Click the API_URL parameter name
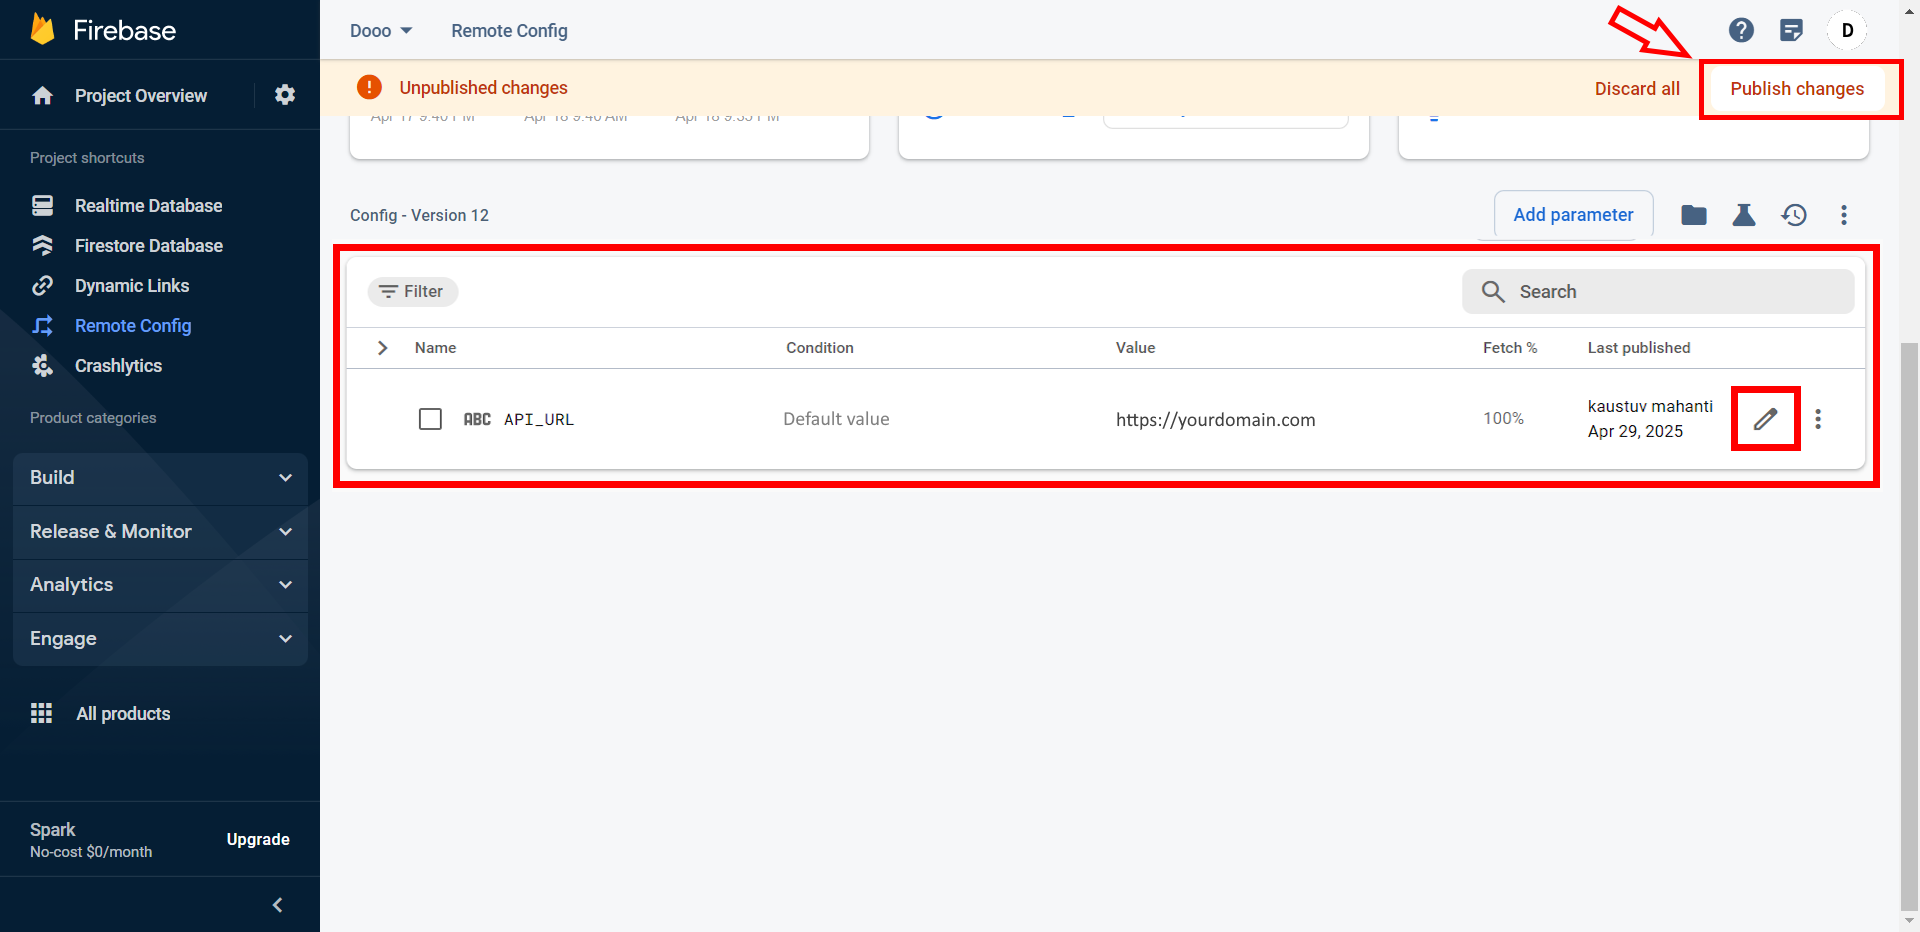 pyautogui.click(x=539, y=420)
